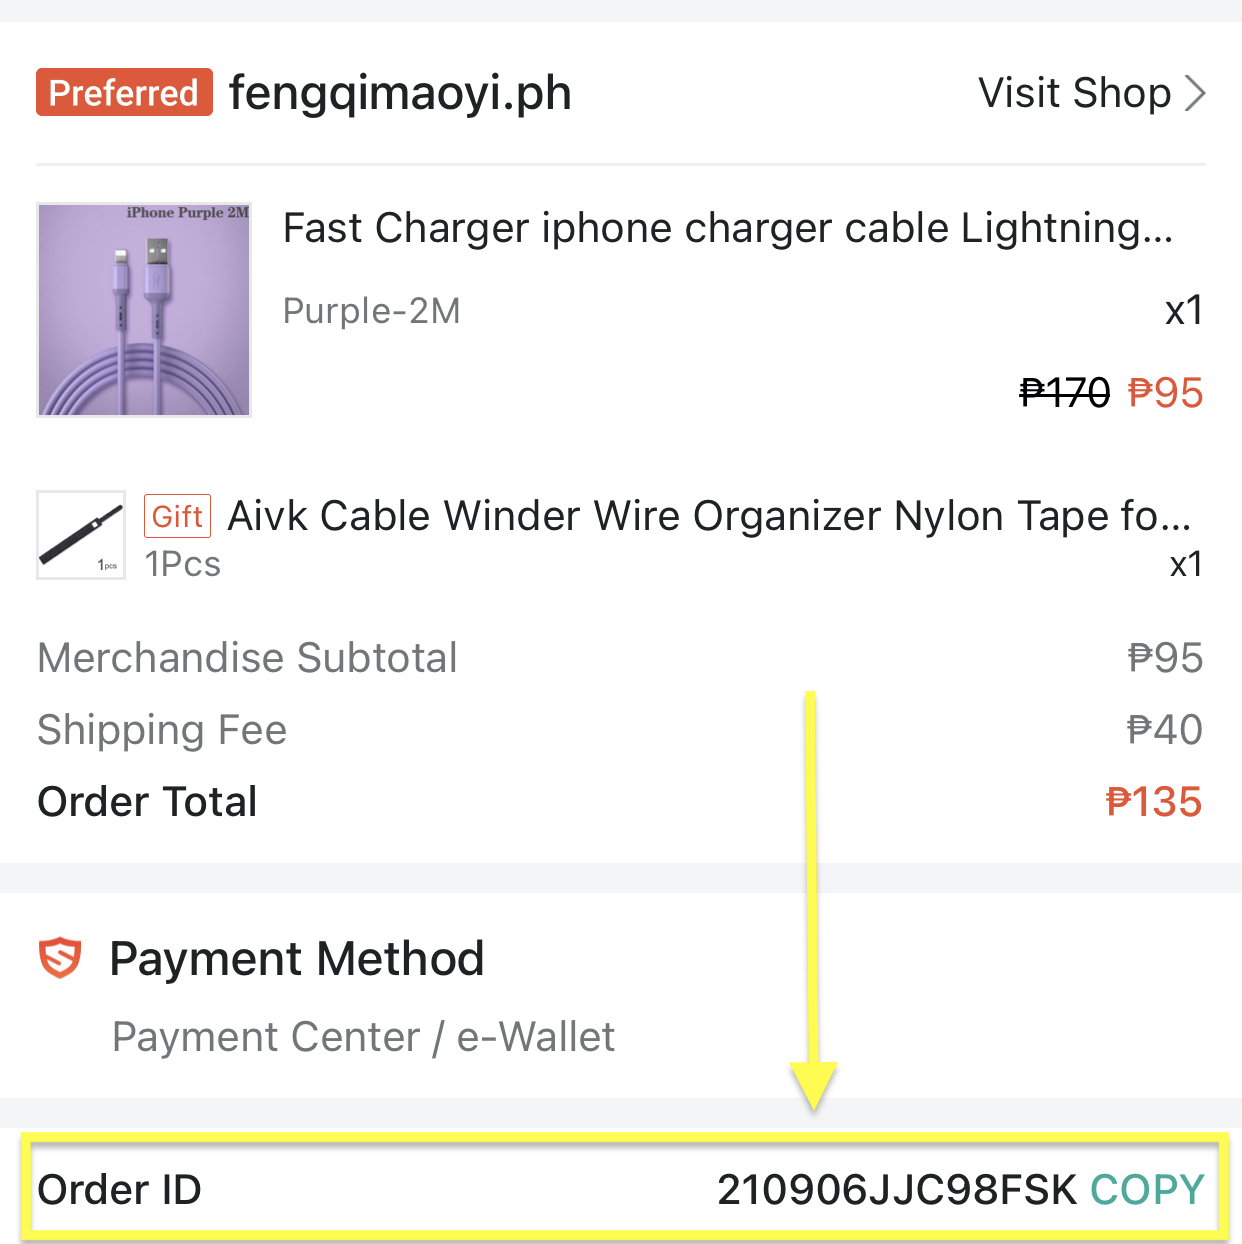Click the COPY link beside the Order ID
This screenshot has width=1242, height=1244.
1146,1189
